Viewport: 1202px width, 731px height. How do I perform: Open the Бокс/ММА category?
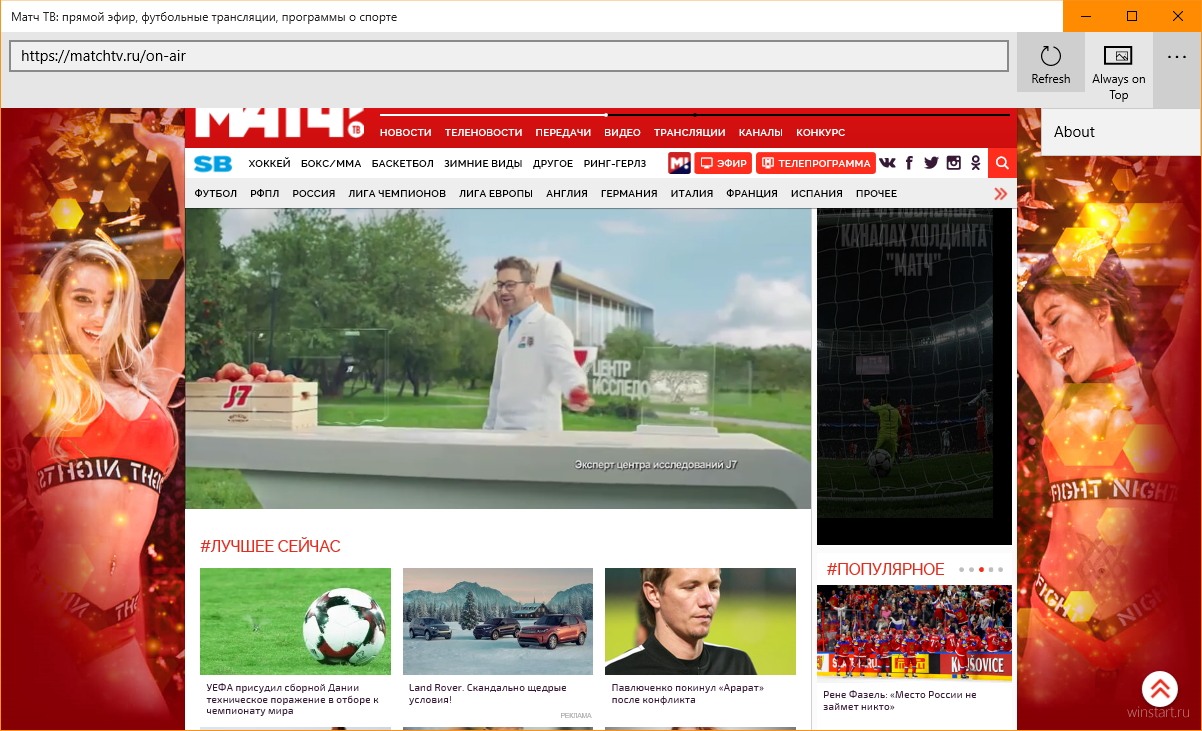331,163
